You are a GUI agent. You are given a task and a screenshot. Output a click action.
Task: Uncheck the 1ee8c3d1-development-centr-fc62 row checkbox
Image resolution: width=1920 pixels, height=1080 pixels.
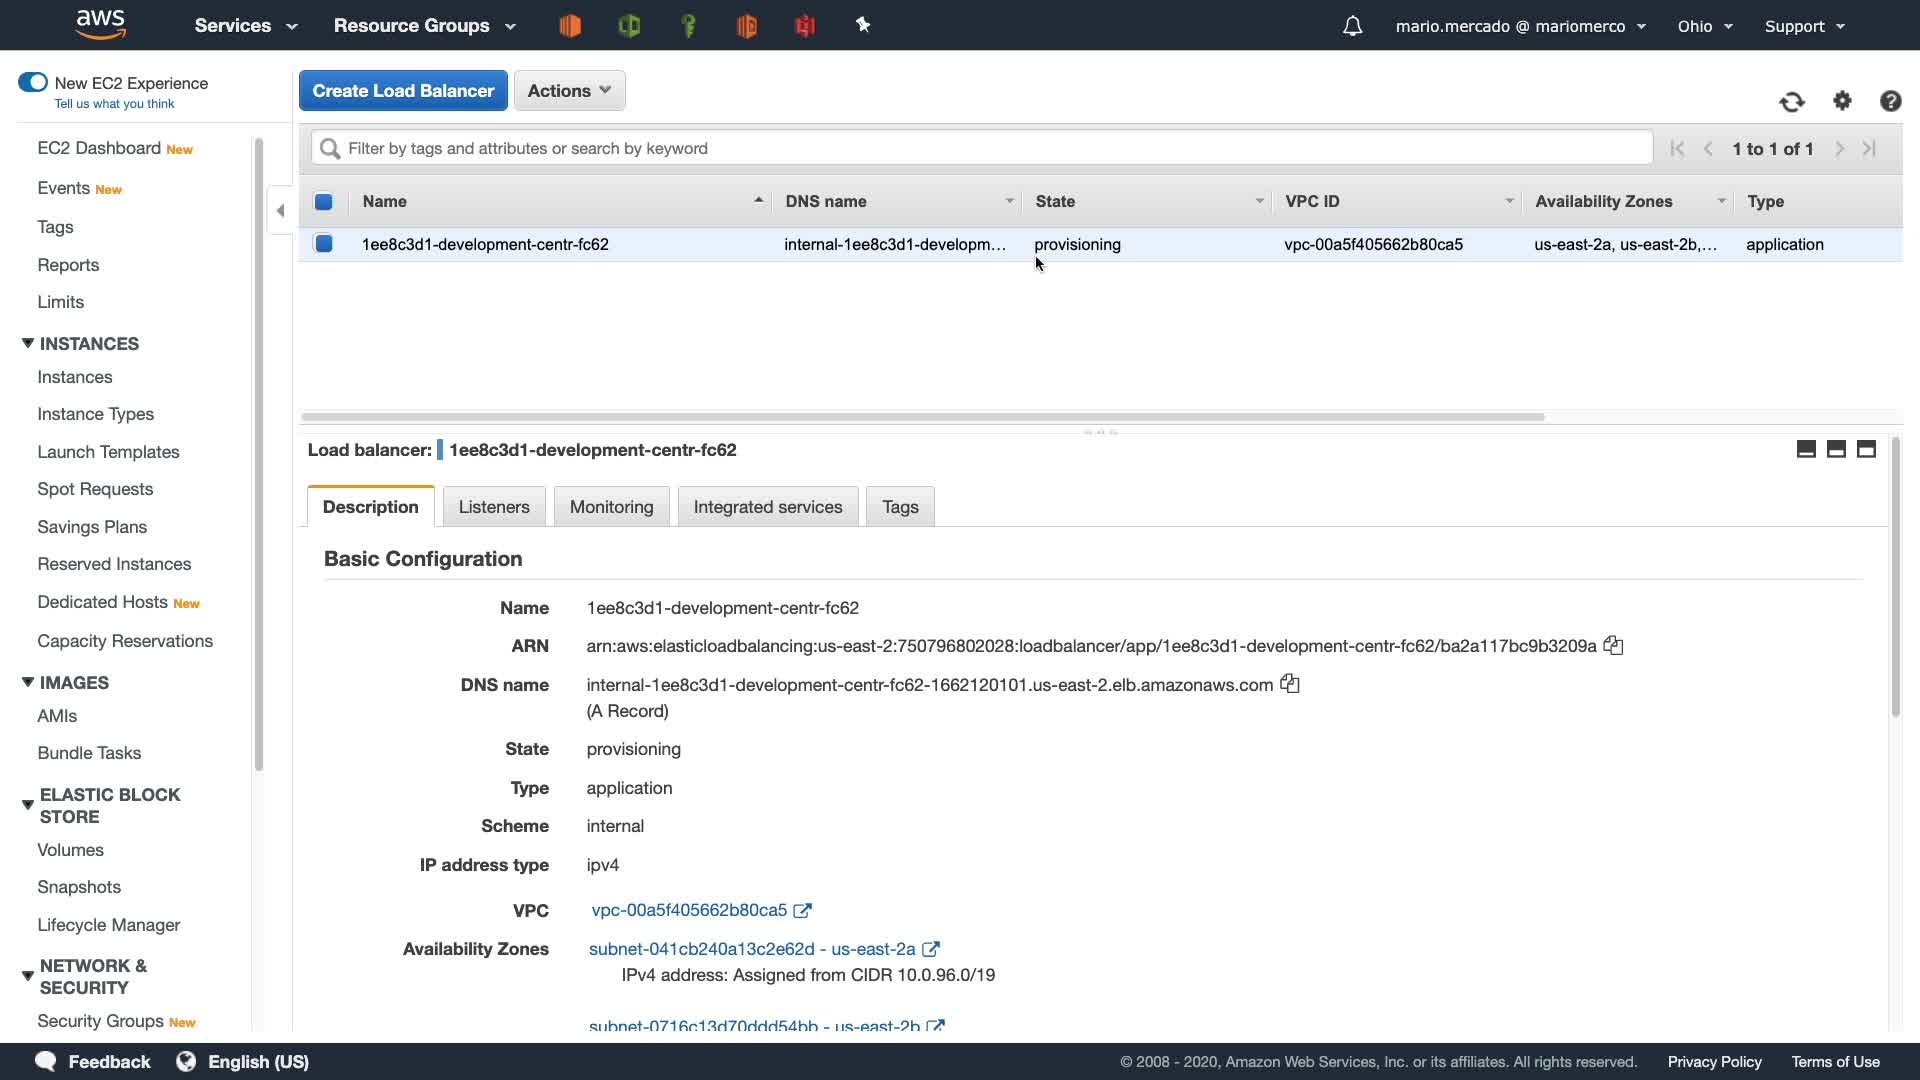click(x=324, y=244)
